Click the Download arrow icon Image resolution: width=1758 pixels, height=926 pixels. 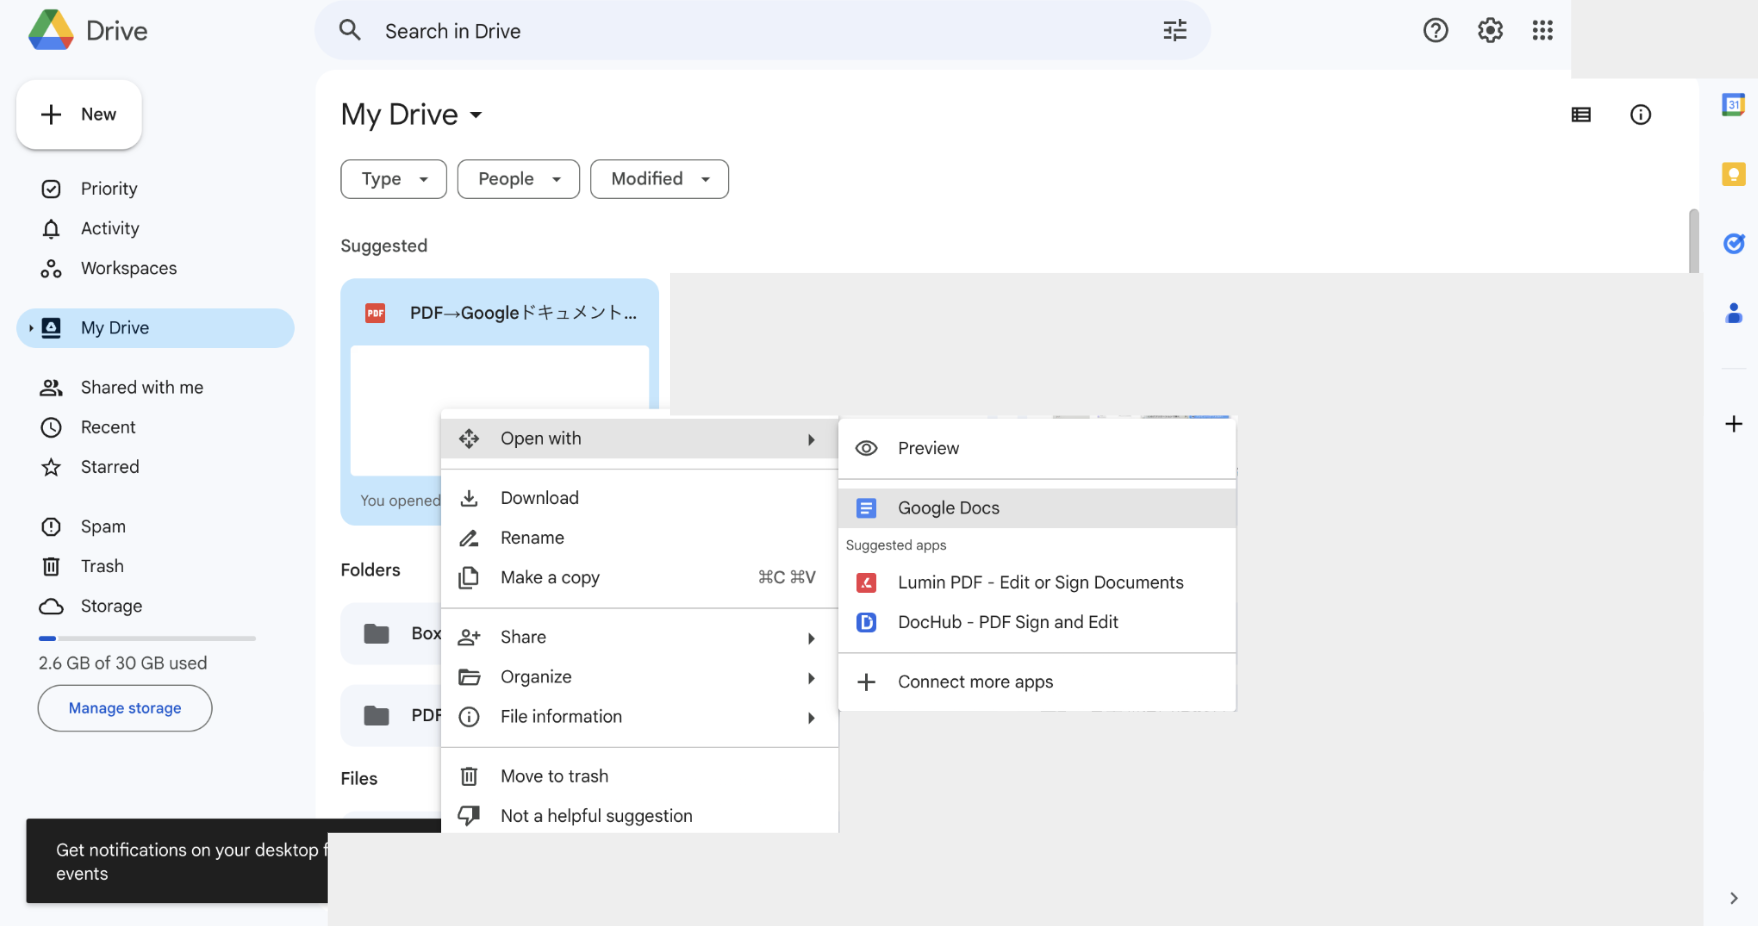(468, 498)
